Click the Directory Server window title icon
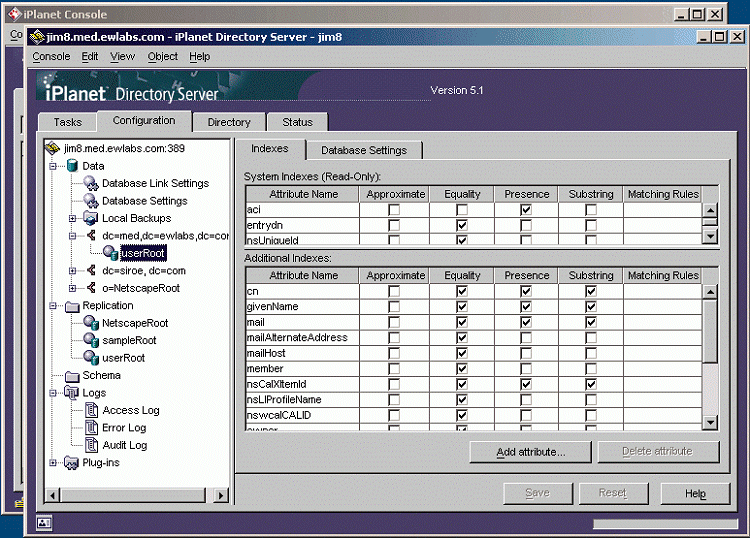This screenshot has height=538, width=750. coord(36,37)
